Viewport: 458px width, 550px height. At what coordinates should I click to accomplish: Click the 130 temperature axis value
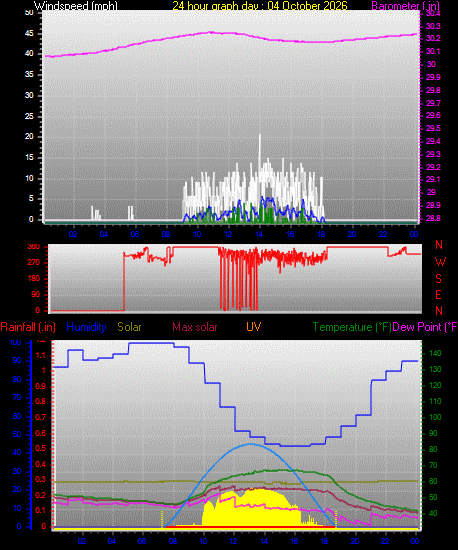tap(436, 369)
